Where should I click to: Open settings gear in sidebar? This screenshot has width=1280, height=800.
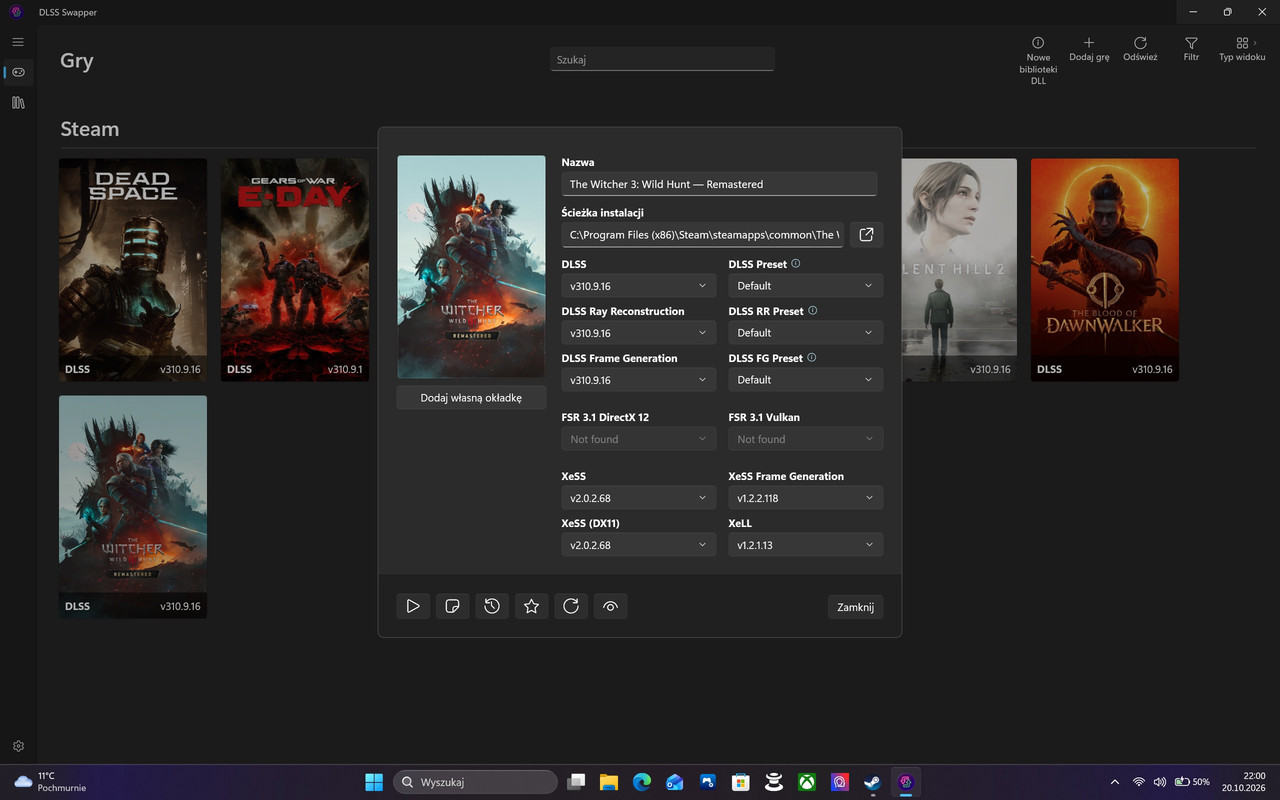[18, 746]
